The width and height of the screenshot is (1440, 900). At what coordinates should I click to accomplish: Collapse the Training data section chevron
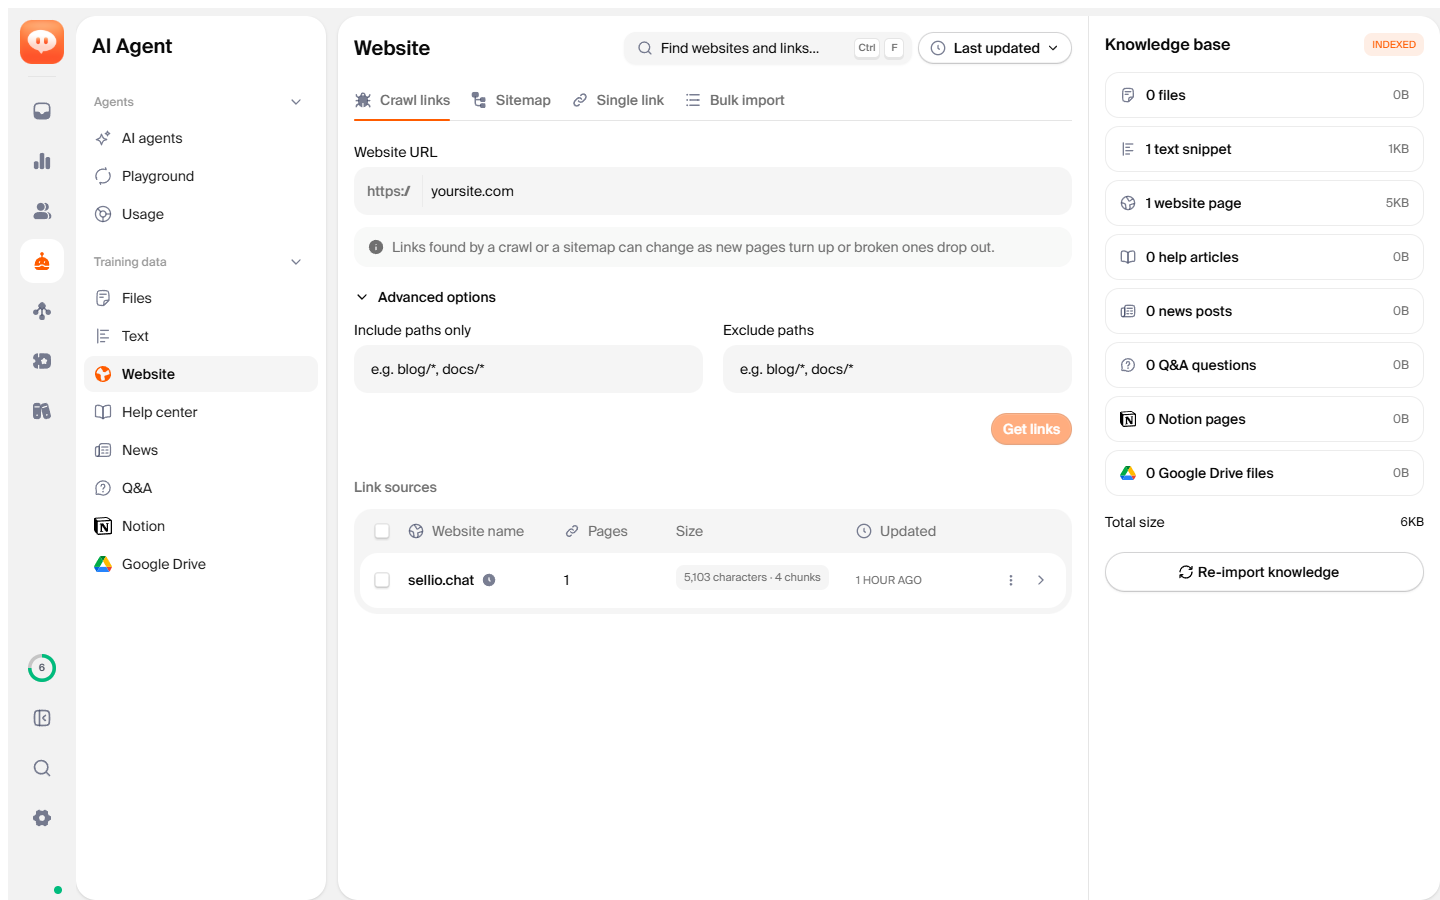296,262
